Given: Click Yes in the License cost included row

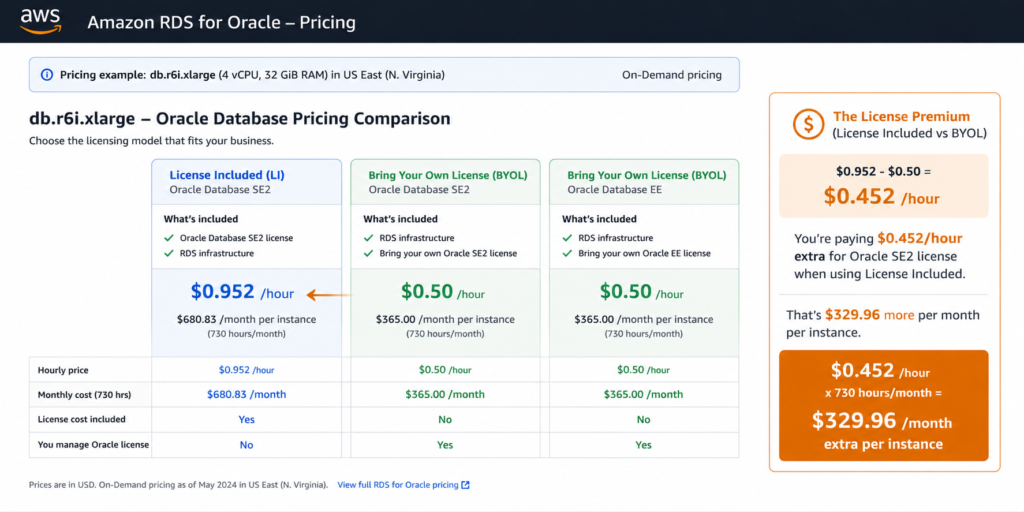Looking at the screenshot, I should pyautogui.click(x=246, y=419).
